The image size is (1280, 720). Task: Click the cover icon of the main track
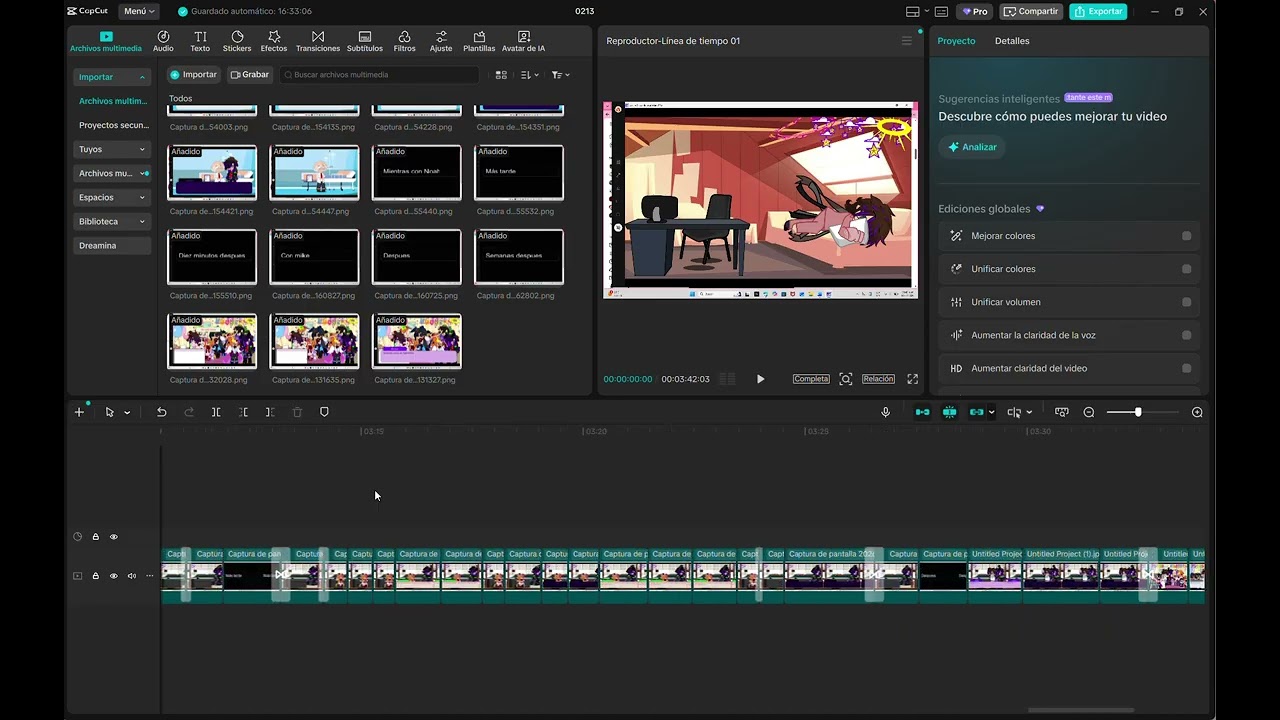point(78,576)
